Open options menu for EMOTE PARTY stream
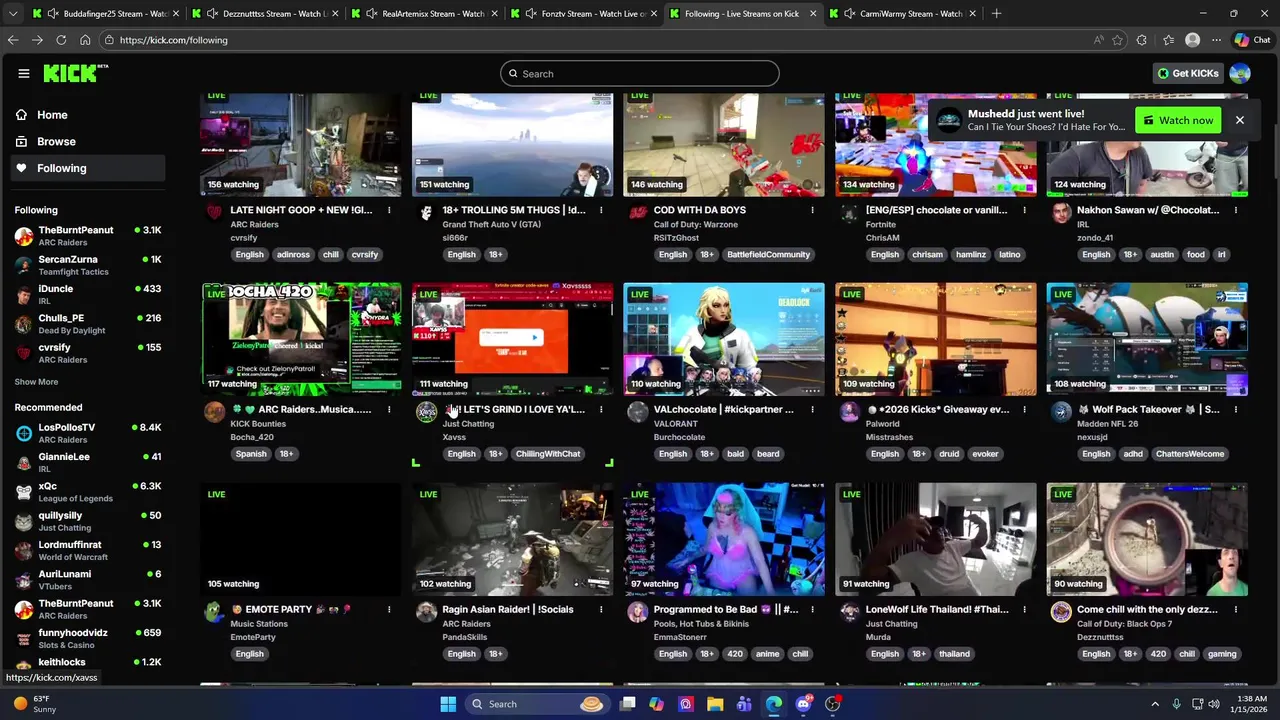The width and height of the screenshot is (1280, 720). 389,609
